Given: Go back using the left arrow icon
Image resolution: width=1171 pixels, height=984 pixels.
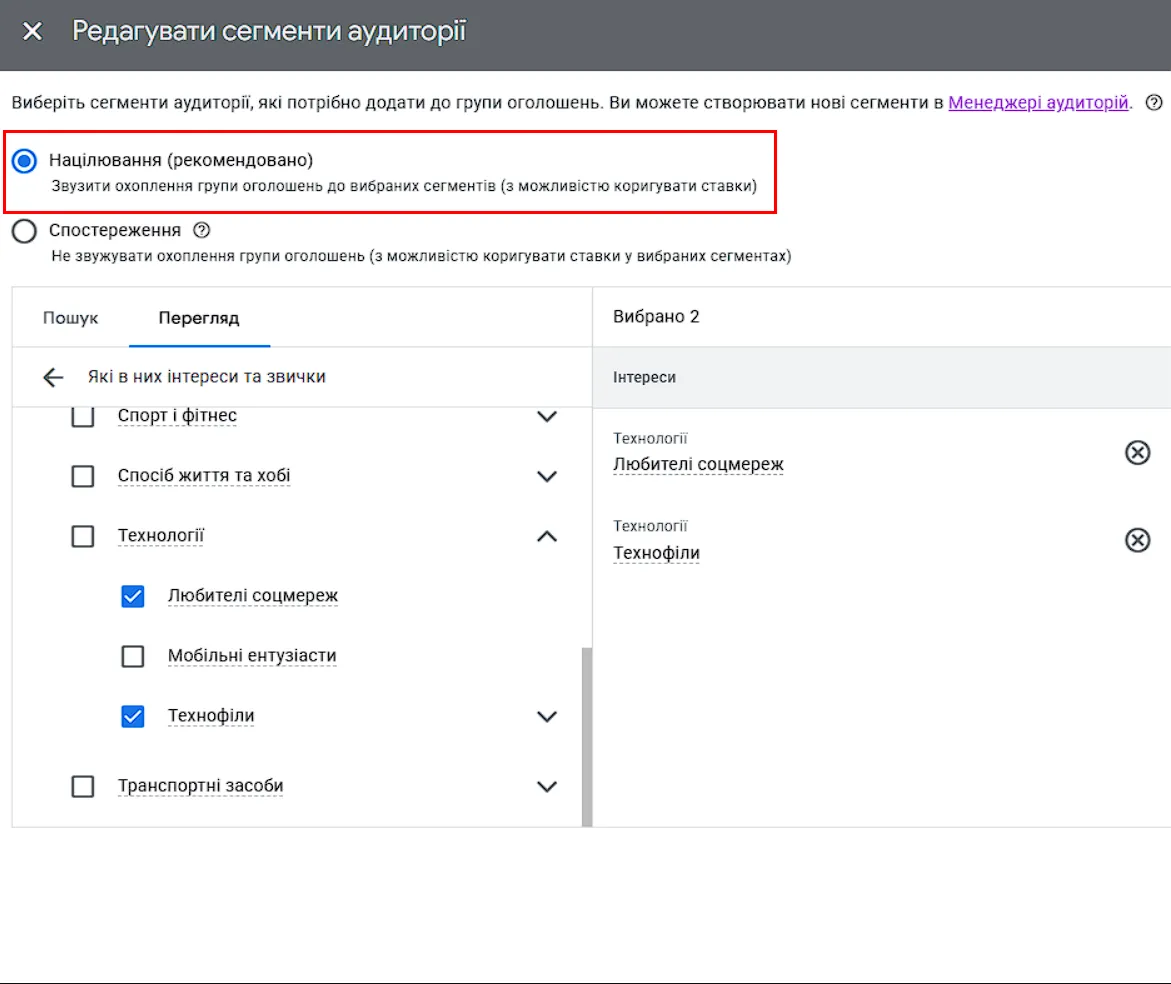Looking at the screenshot, I should pyautogui.click(x=53, y=377).
